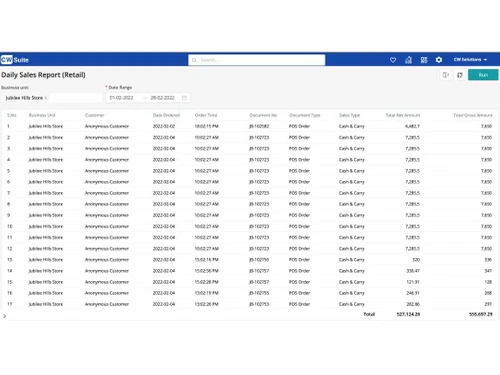The image size is (500, 375).
Task: Click the magnifier icon in search bar
Action: point(194,60)
